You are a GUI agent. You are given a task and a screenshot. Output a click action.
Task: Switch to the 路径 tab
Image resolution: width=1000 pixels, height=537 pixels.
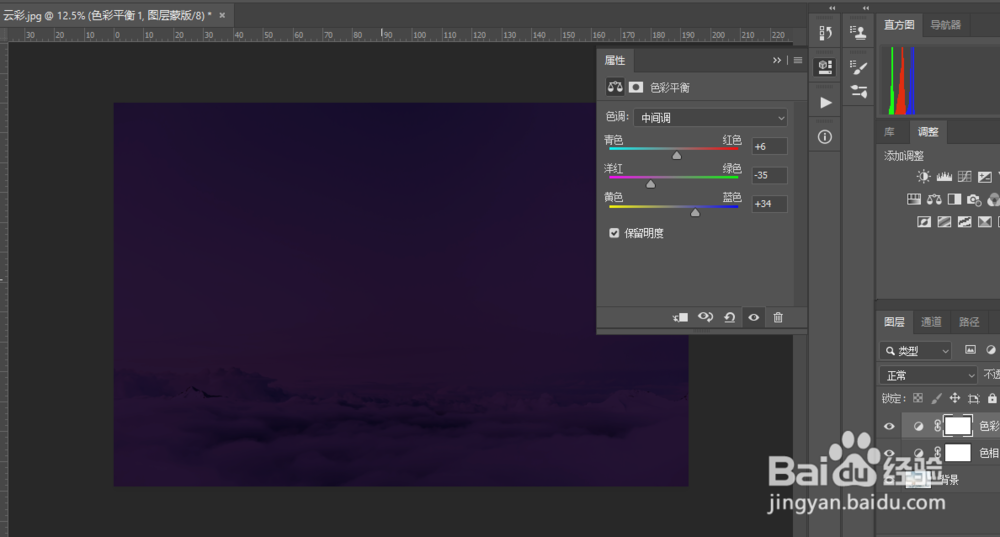point(969,322)
